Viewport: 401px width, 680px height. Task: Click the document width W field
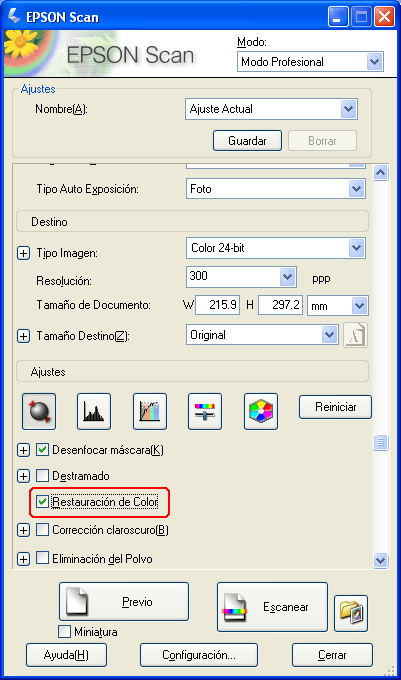218,305
